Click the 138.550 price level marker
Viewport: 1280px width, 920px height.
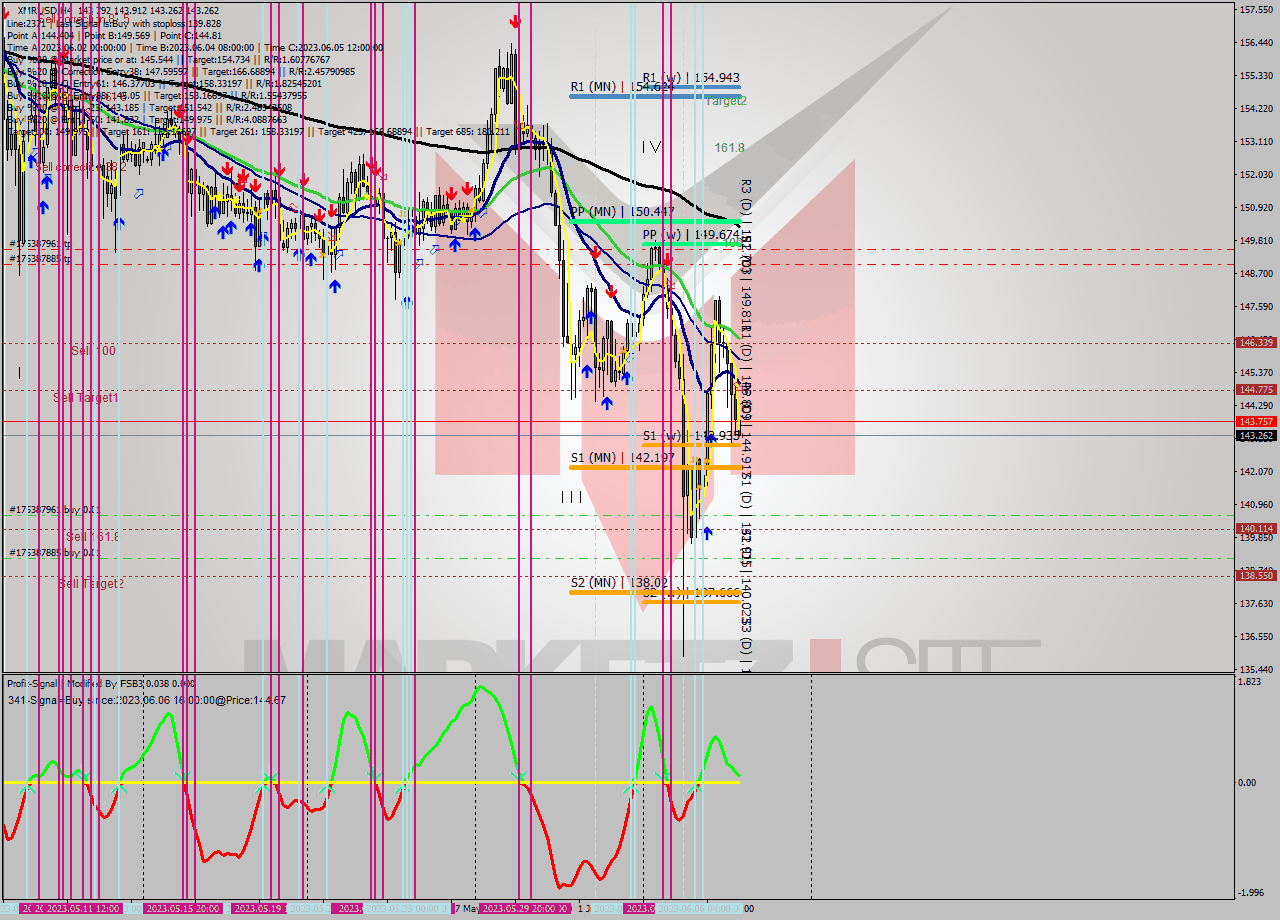click(1255, 576)
